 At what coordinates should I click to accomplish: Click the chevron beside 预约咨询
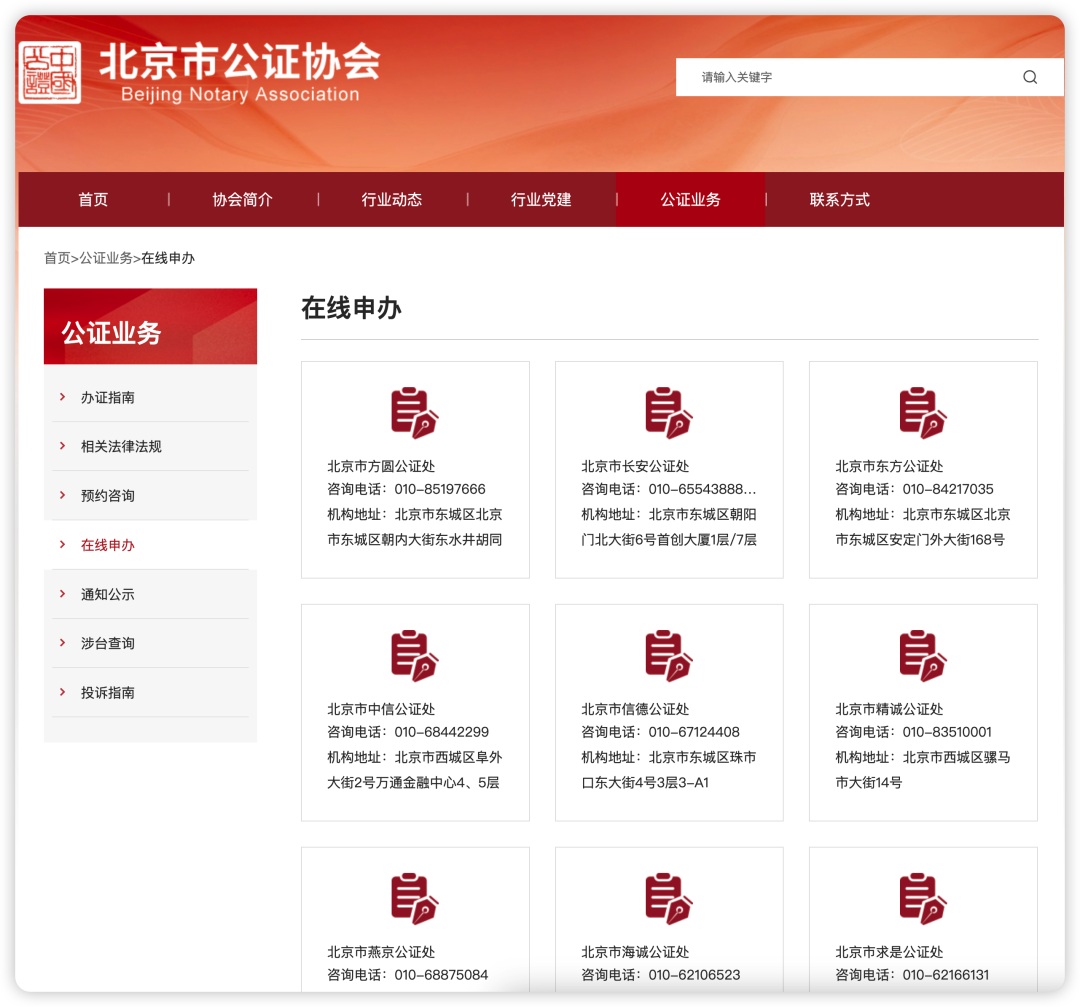(x=63, y=495)
